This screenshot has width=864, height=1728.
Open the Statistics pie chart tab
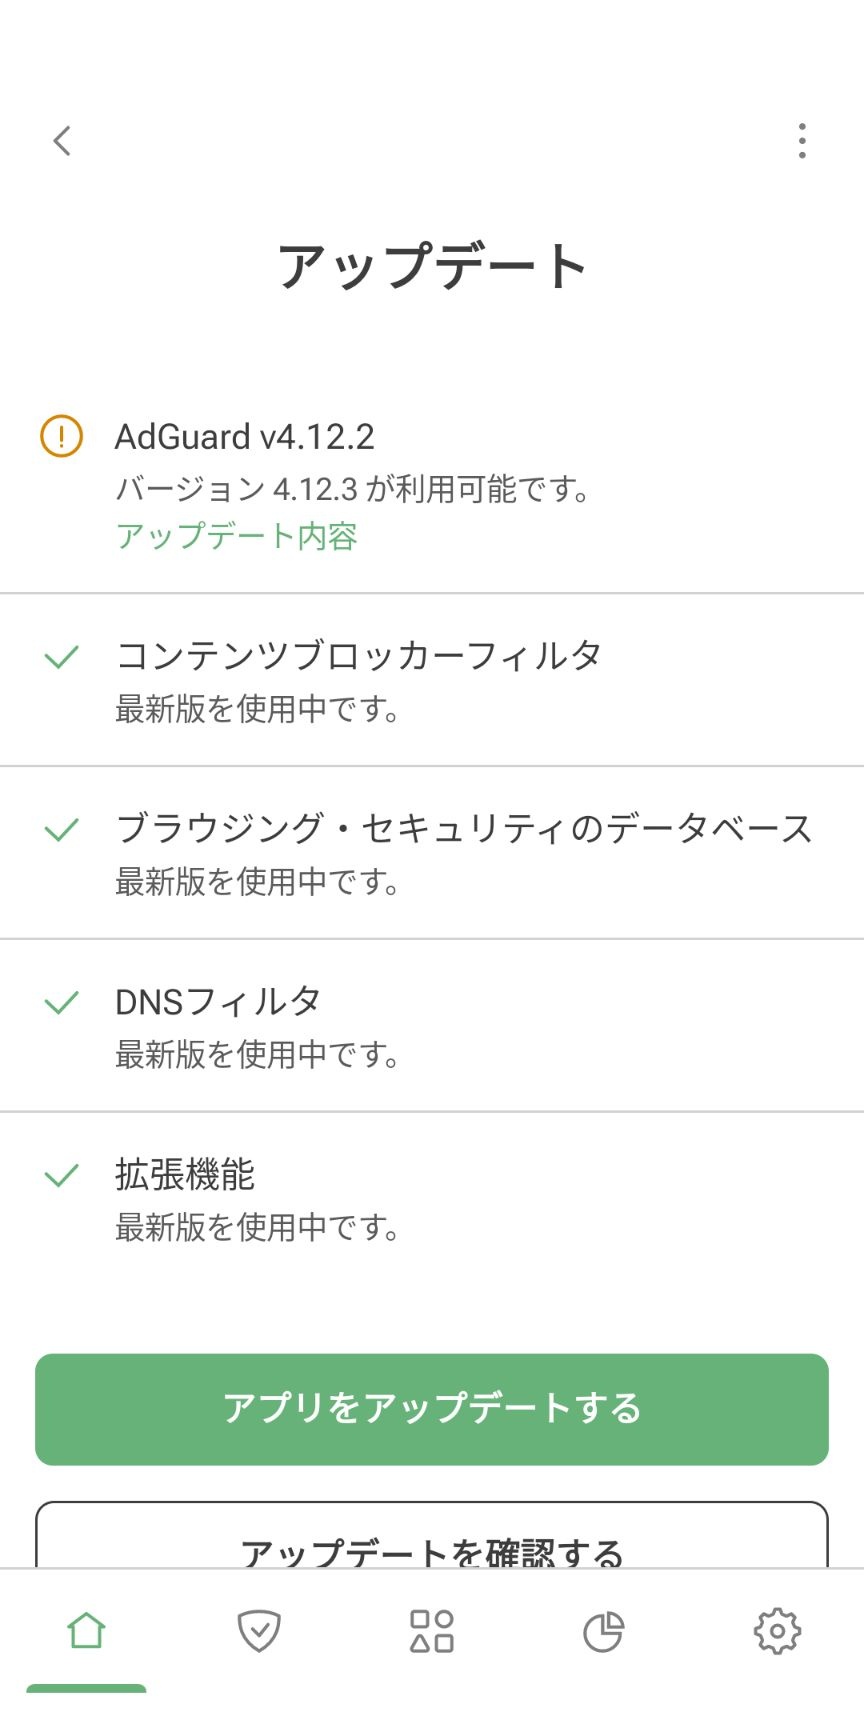(x=604, y=1631)
